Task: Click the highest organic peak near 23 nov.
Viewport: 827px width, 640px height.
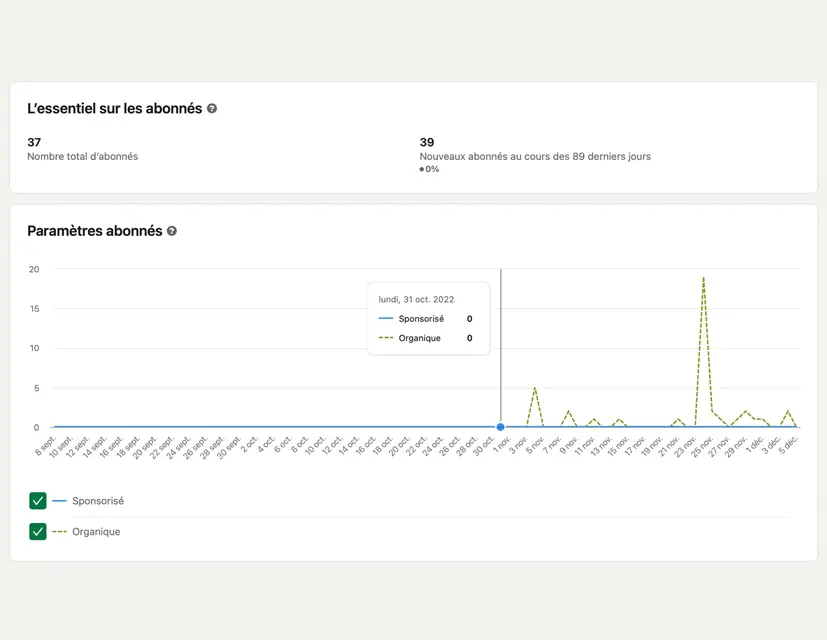Action: (704, 278)
